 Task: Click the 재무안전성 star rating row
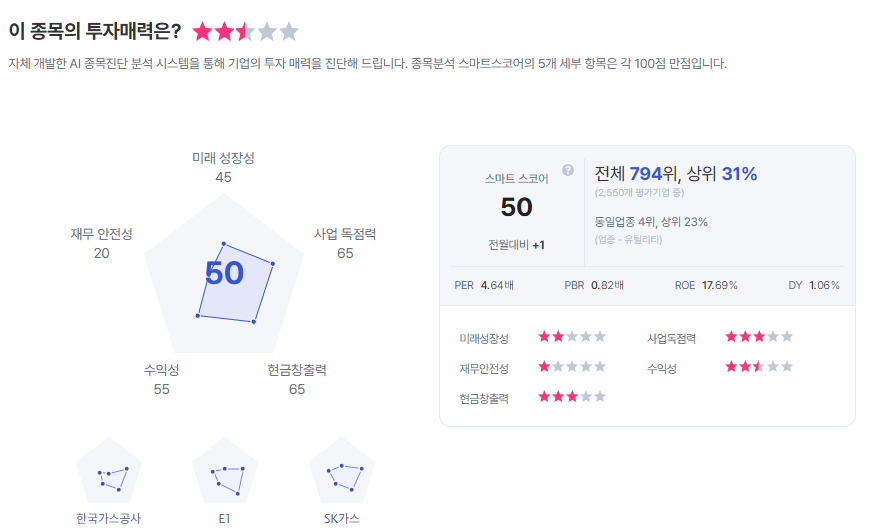[572, 367]
